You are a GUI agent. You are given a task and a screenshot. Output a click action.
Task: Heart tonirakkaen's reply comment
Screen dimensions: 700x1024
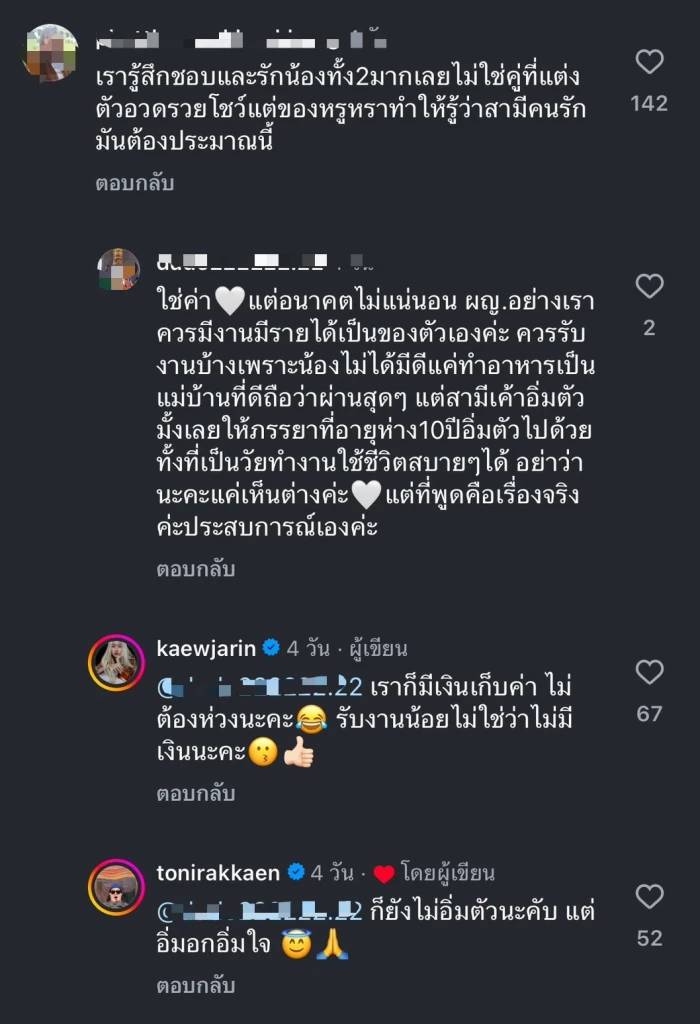pyautogui.click(x=650, y=897)
